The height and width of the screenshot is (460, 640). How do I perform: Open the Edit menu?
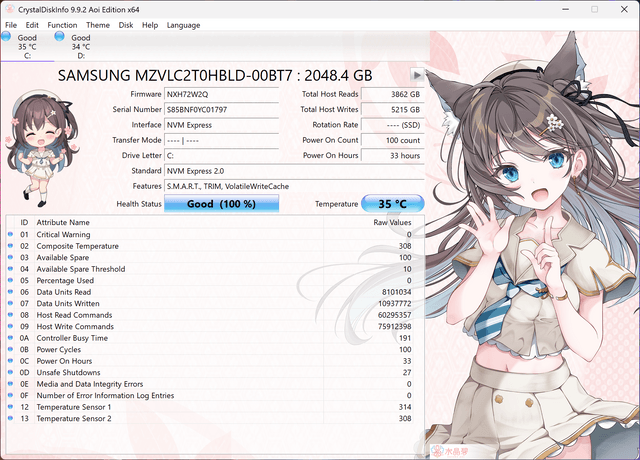coord(32,25)
